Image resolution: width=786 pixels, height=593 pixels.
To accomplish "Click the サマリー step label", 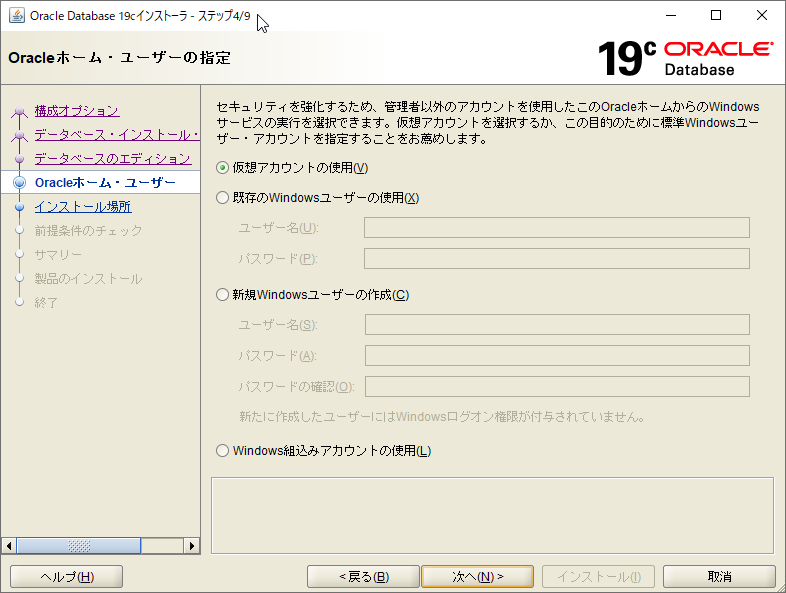I will click(58, 255).
